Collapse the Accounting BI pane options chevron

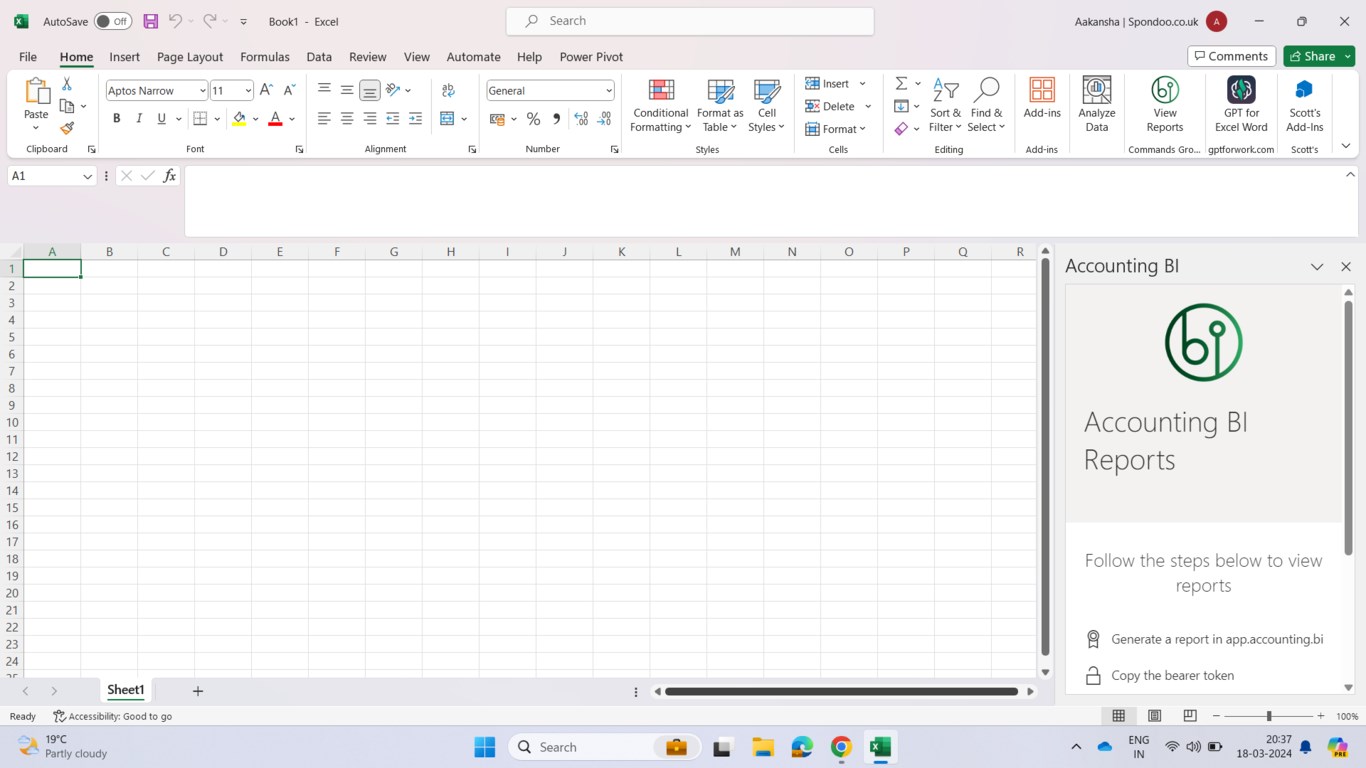1317,267
